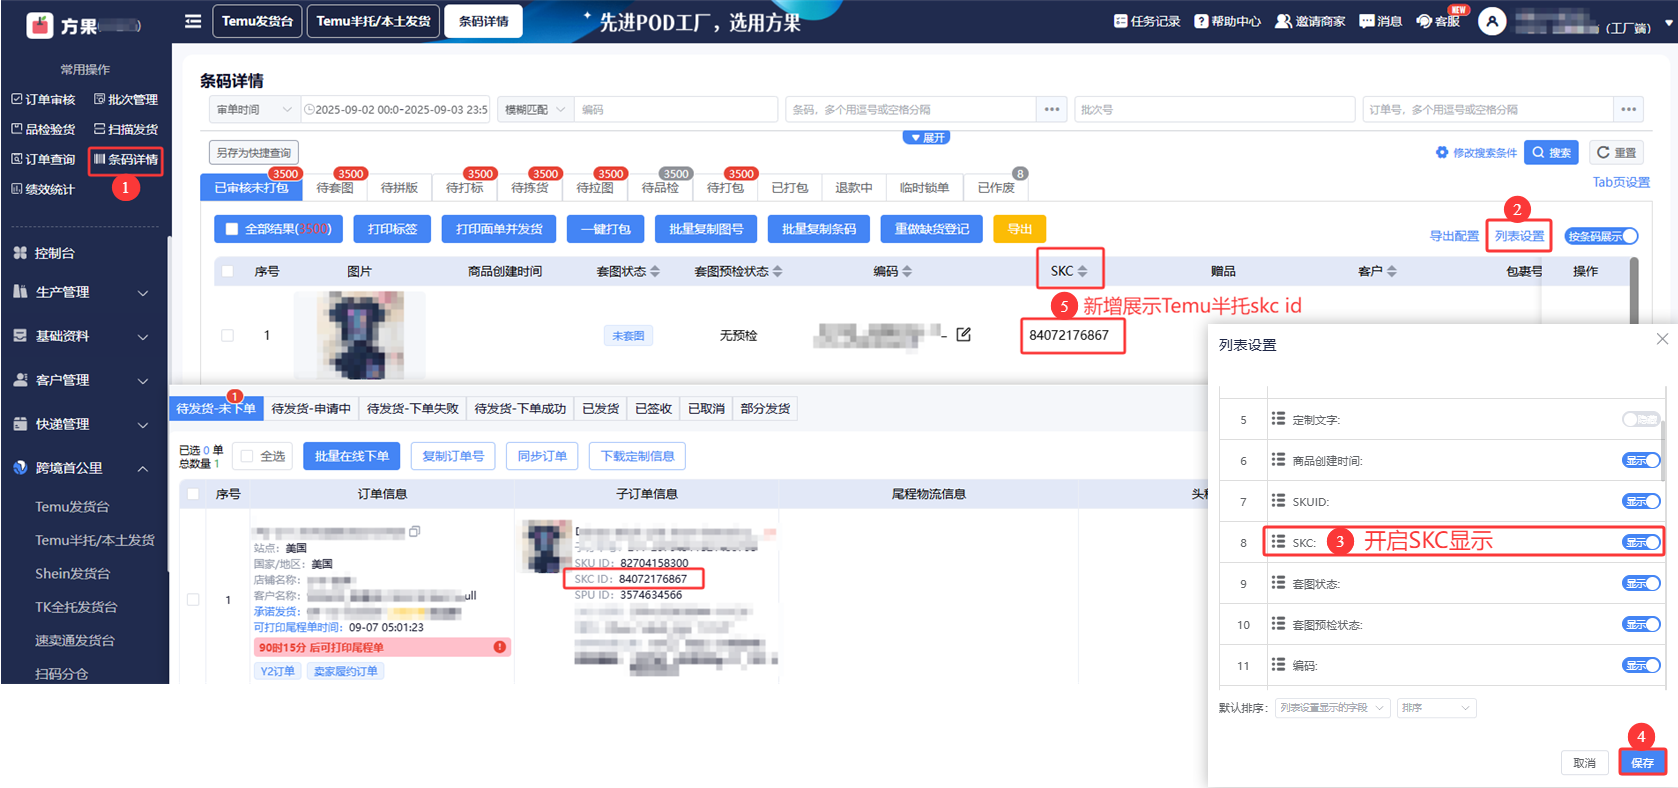Tick the 全选 checkbox in the order list
This screenshot has height=788, width=1678.
246,456
